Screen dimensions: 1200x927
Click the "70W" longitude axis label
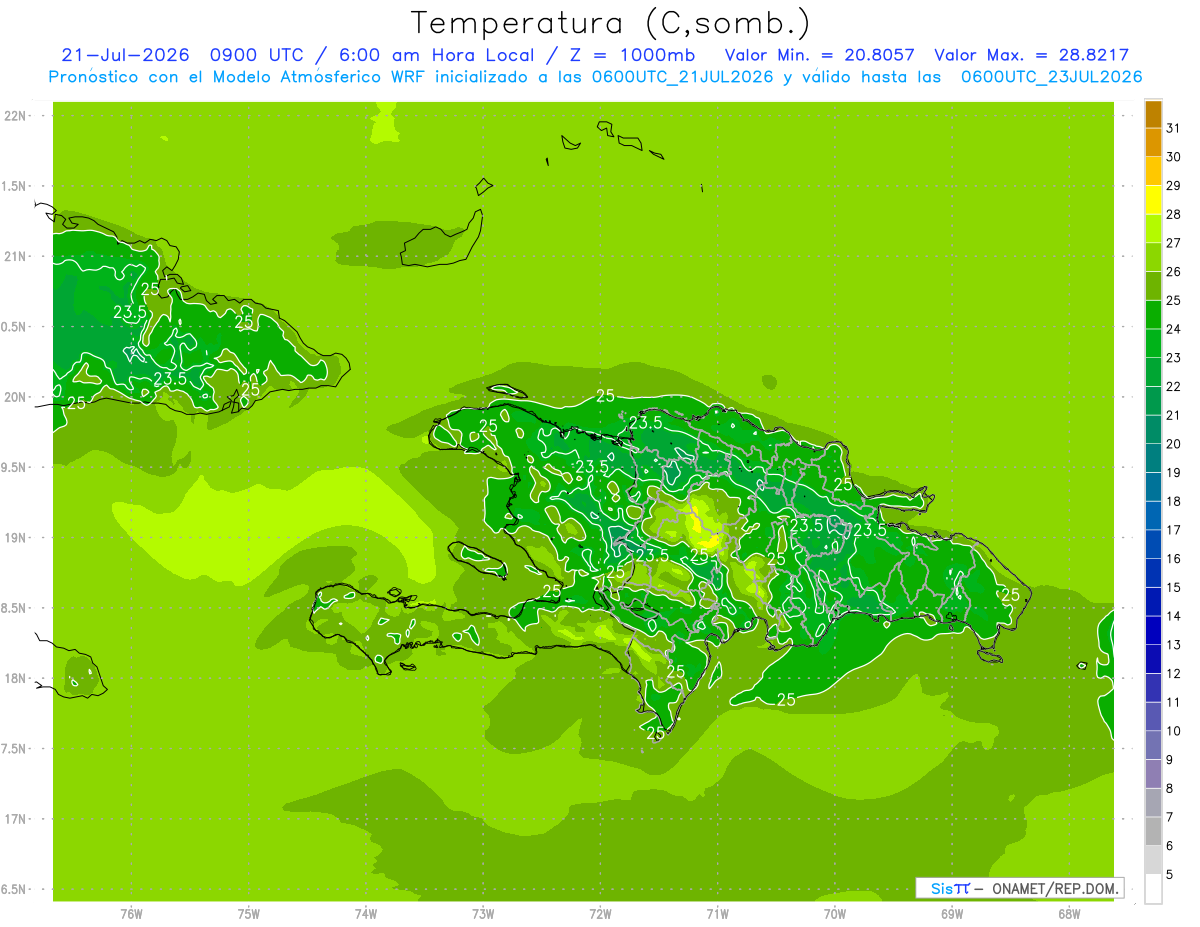835,914
